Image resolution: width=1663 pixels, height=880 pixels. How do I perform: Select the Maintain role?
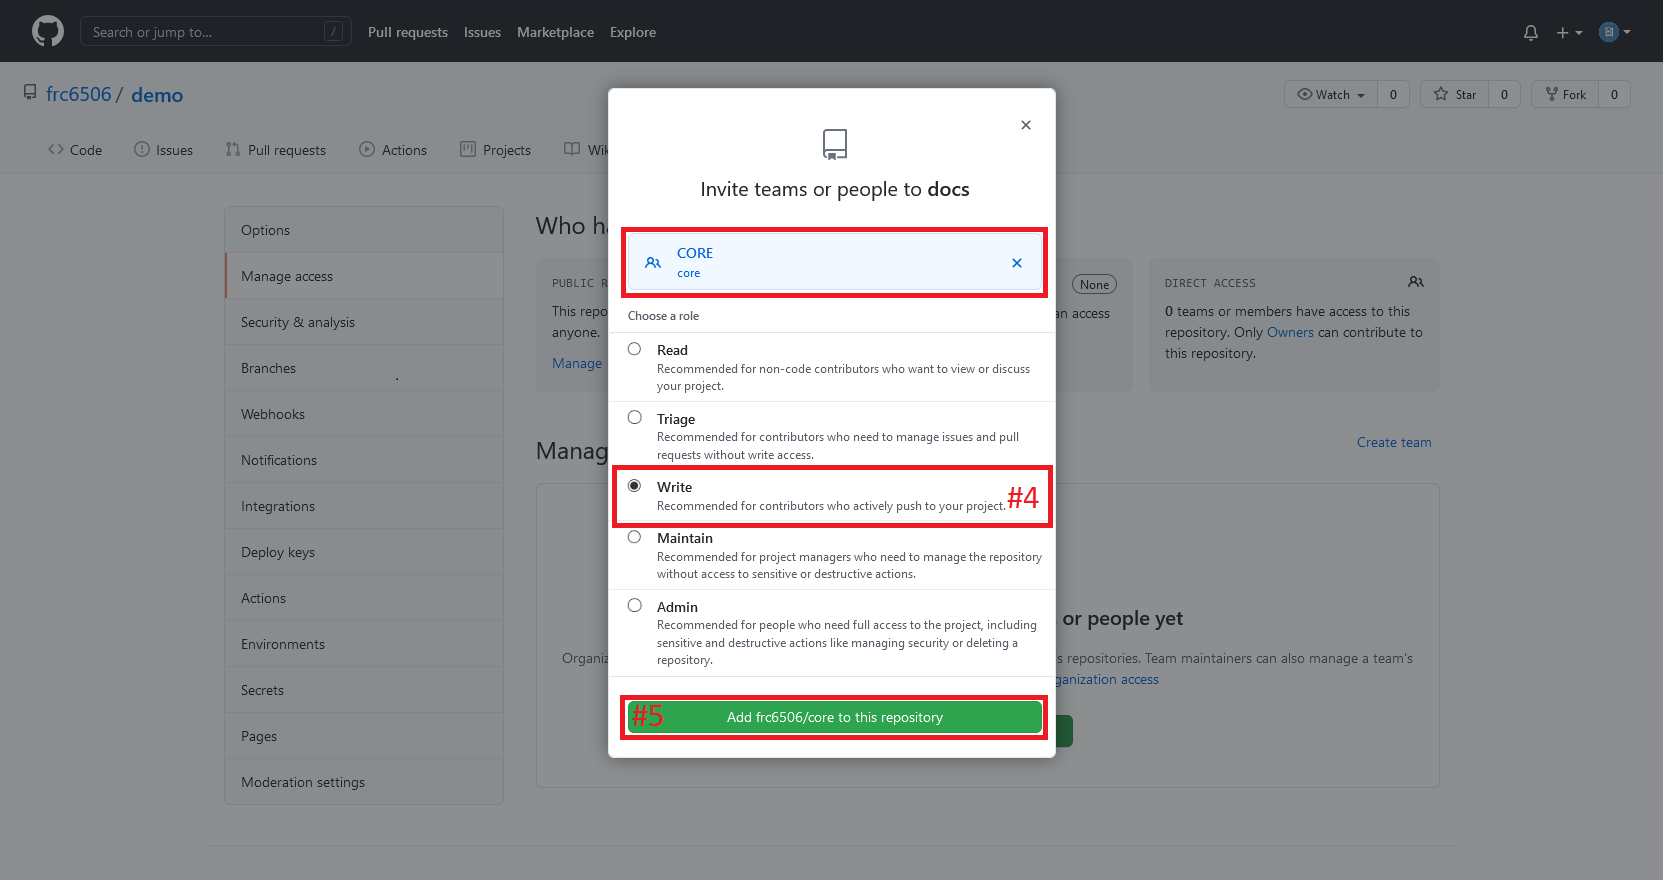click(634, 537)
